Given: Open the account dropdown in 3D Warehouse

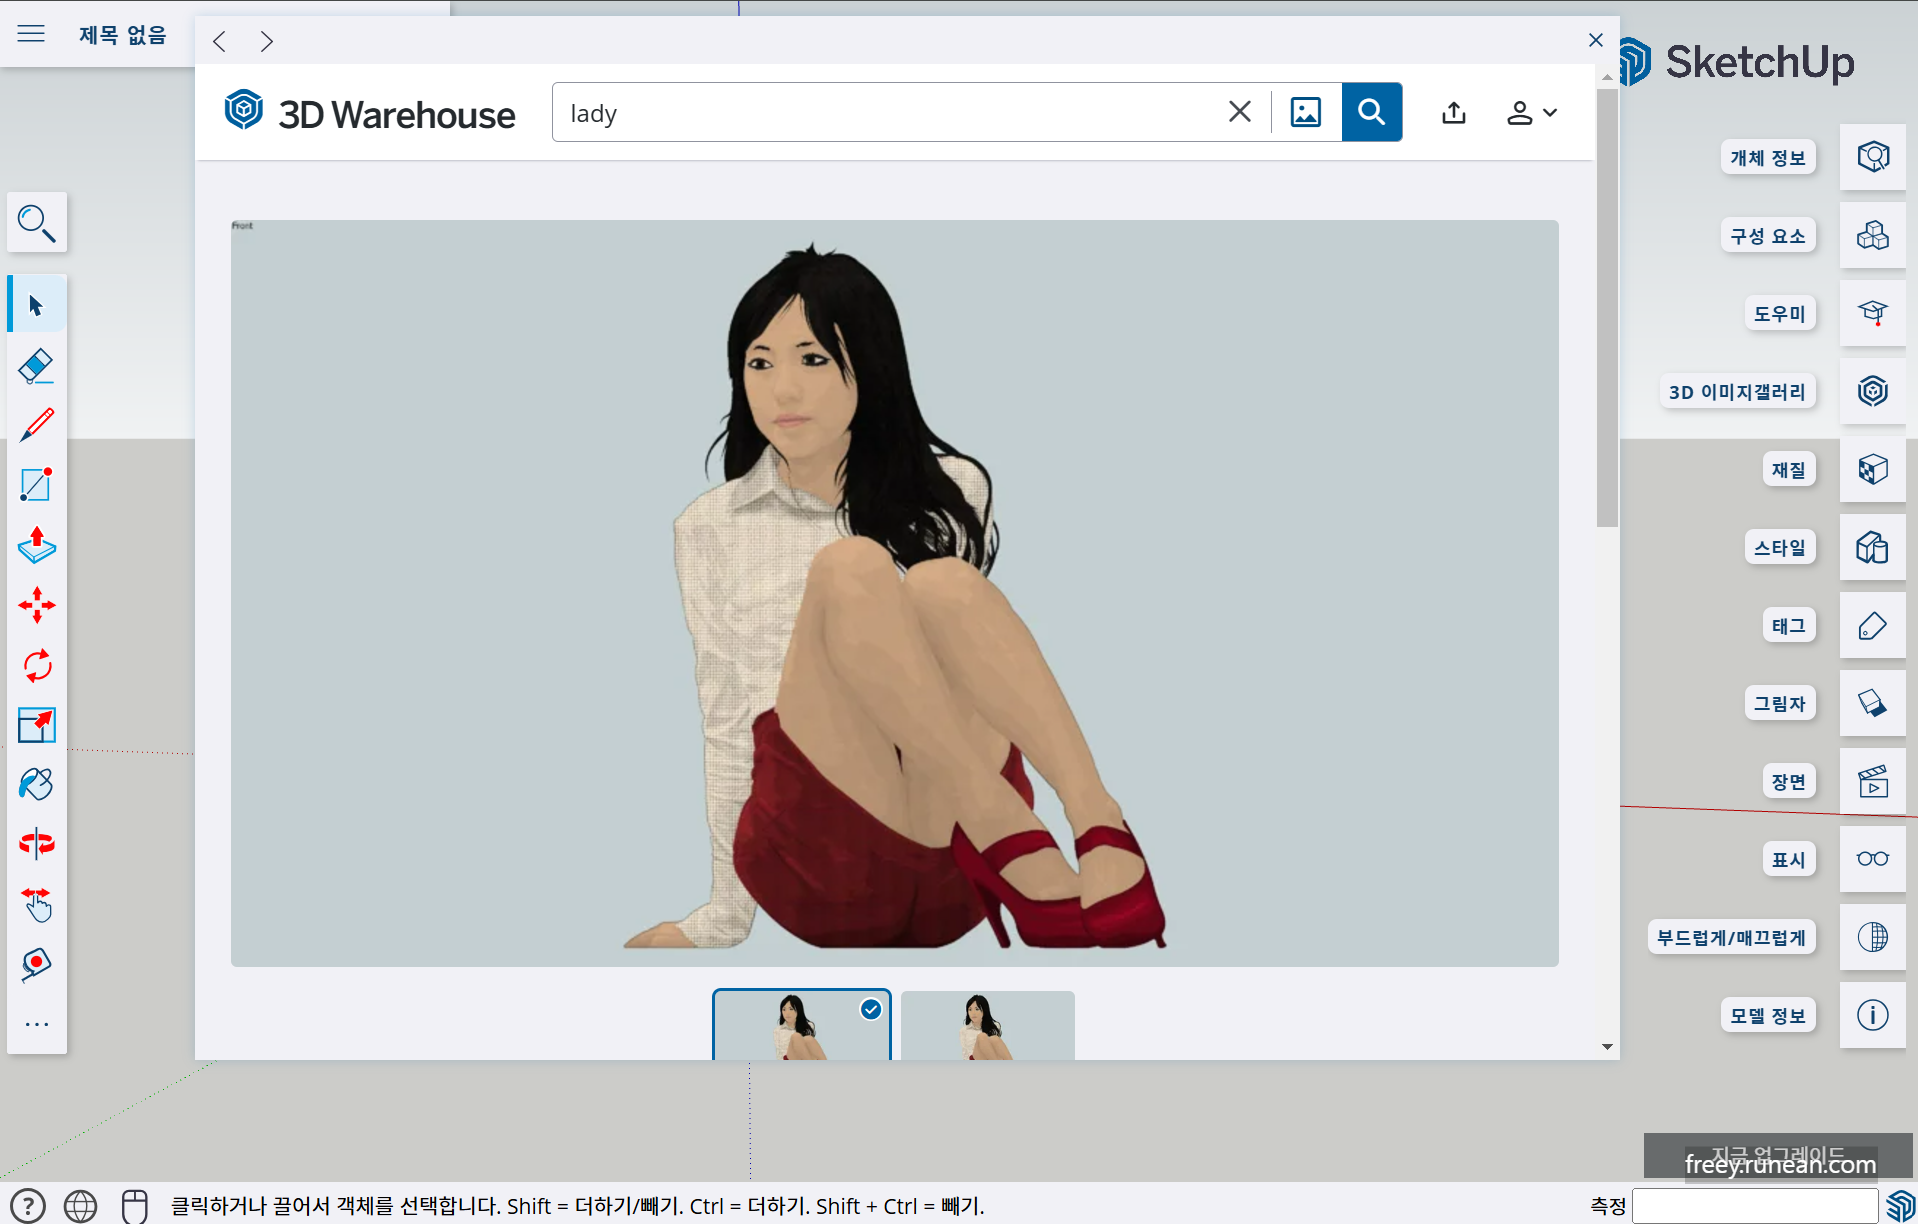Looking at the screenshot, I should pos(1530,113).
